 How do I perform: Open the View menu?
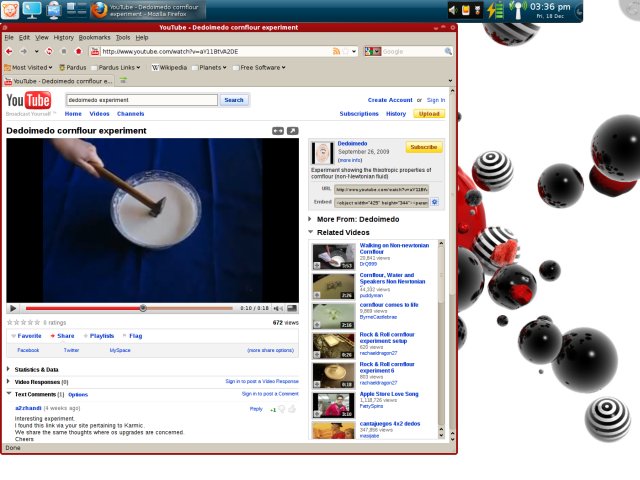(x=42, y=38)
